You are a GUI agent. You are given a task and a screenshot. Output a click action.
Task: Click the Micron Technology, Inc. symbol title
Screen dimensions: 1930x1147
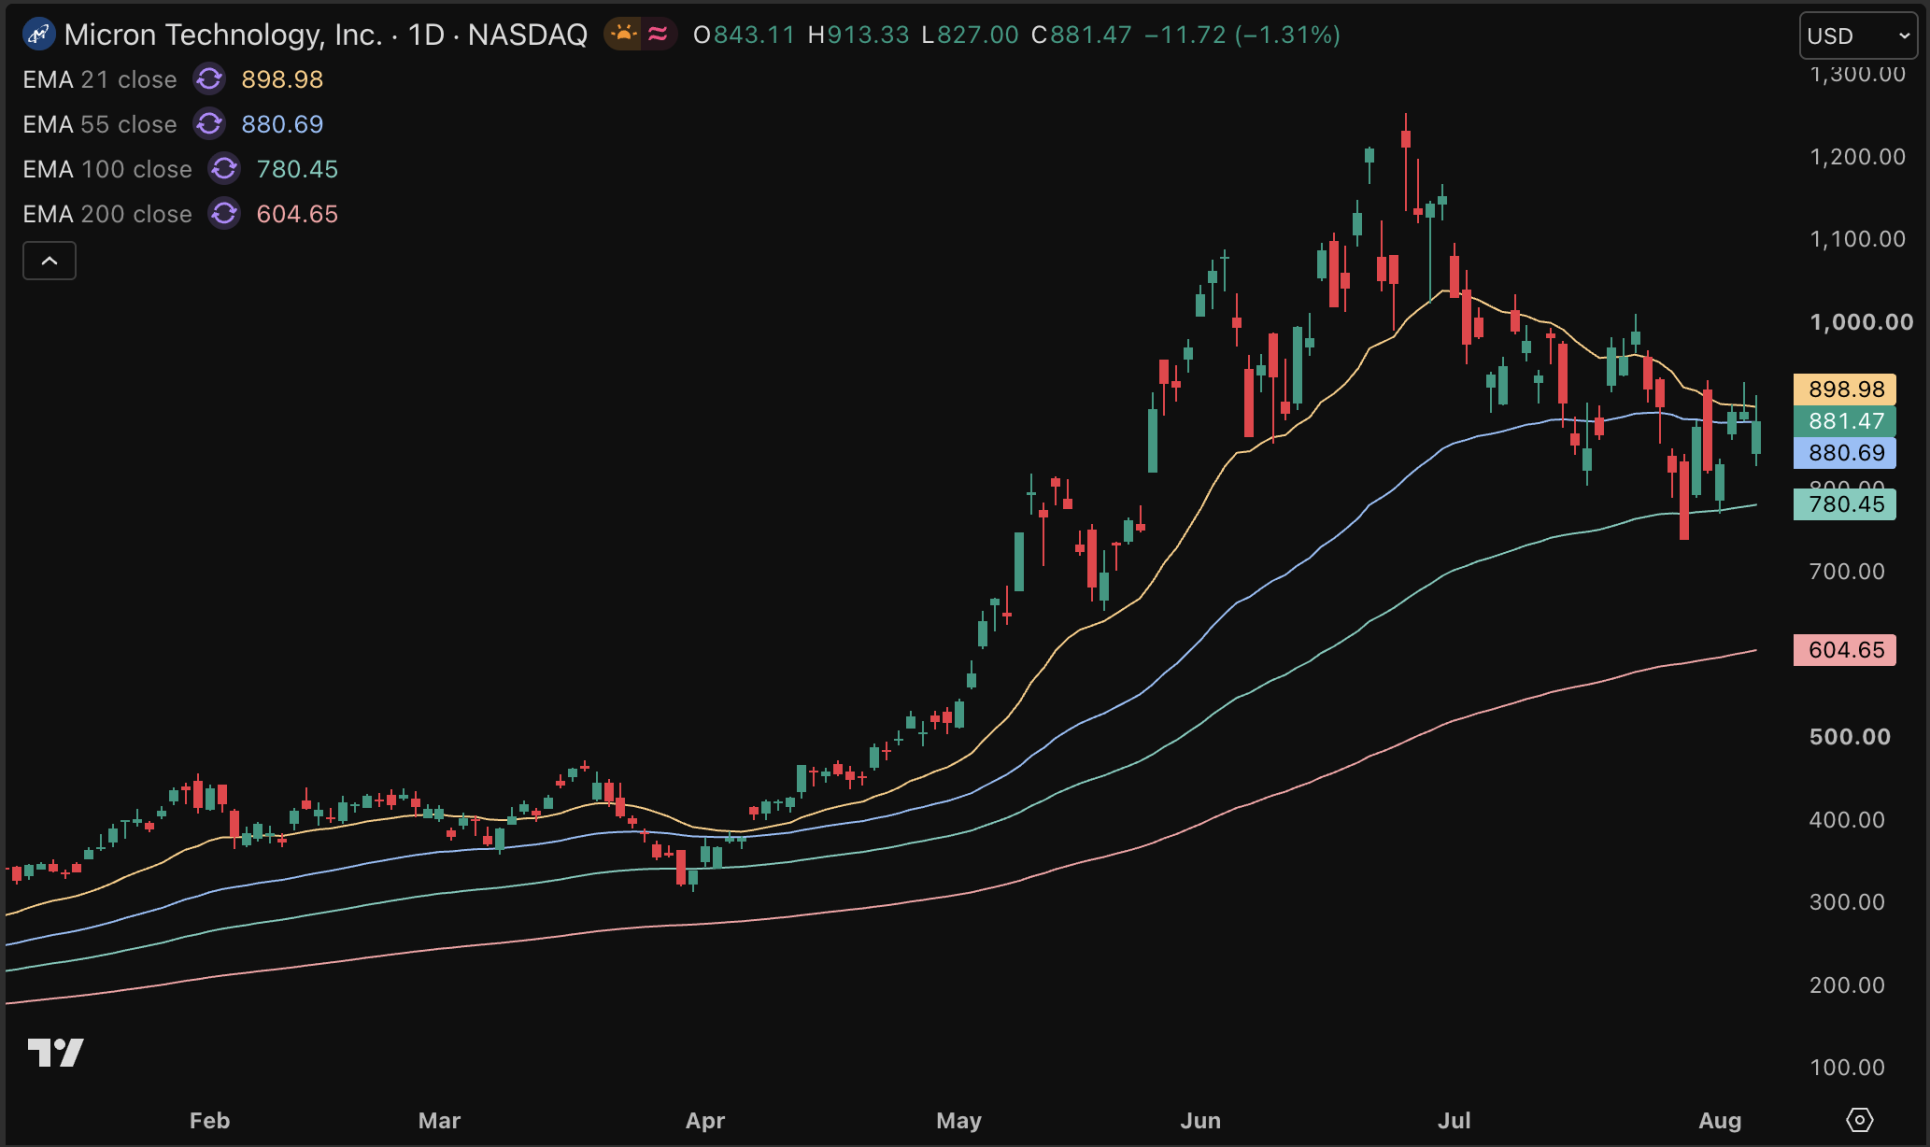point(223,35)
